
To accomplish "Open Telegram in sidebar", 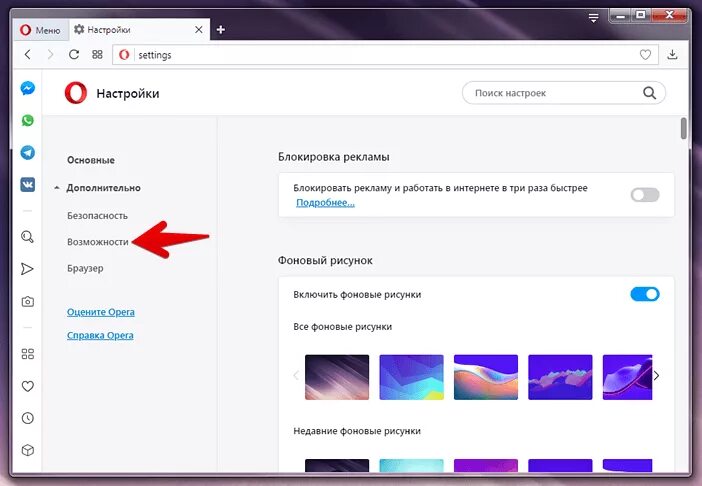I will coord(28,153).
